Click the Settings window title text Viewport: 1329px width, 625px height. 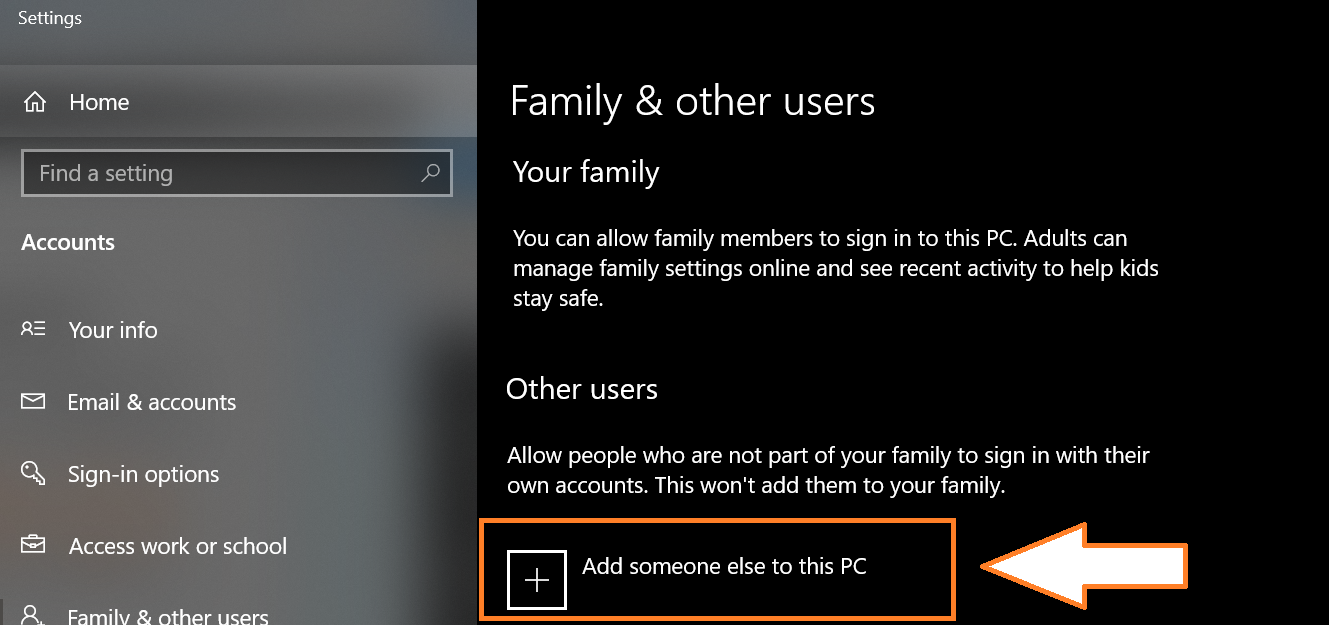[x=50, y=18]
